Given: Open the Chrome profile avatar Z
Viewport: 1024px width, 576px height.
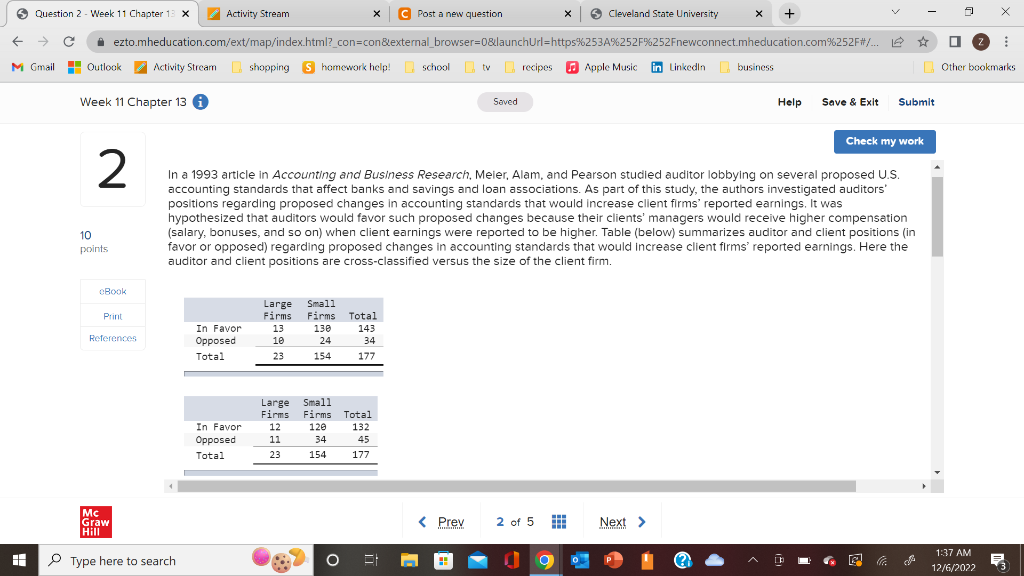Looking at the screenshot, I should [x=980, y=42].
